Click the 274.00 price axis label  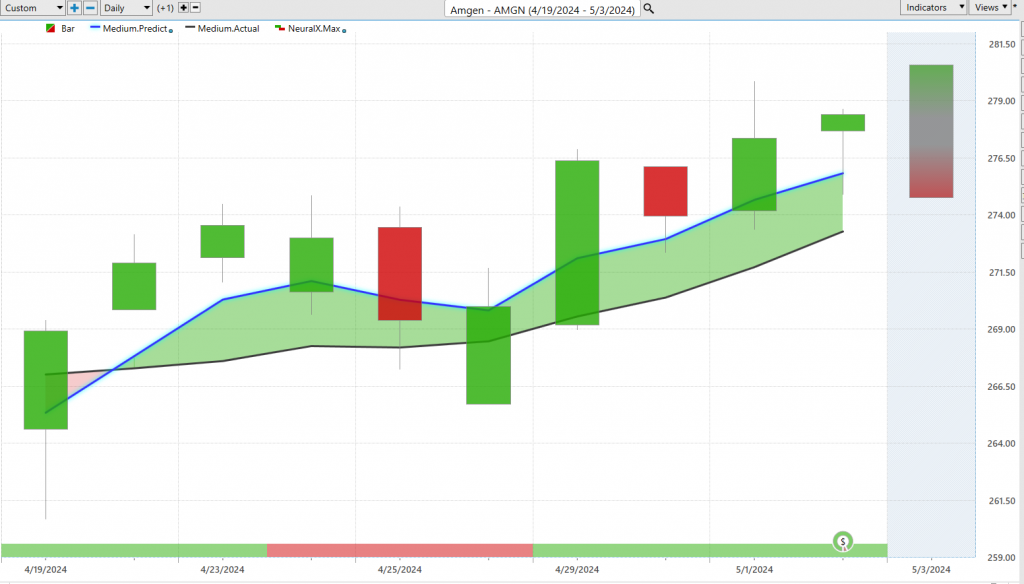coord(1002,216)
